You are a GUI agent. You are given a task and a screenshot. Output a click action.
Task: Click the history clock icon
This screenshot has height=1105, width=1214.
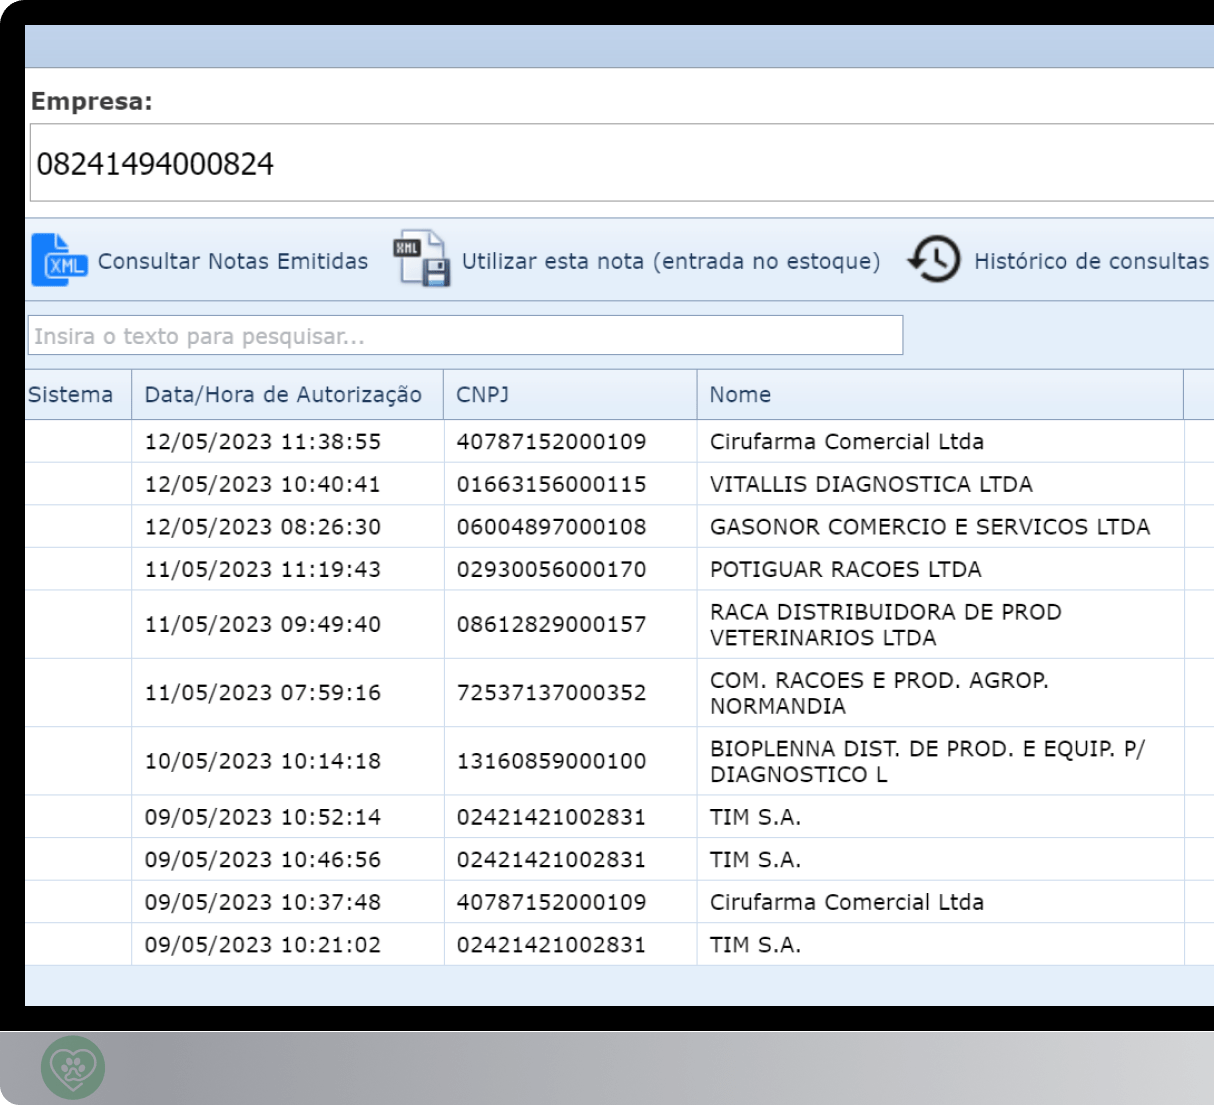[x=933, y=260]
